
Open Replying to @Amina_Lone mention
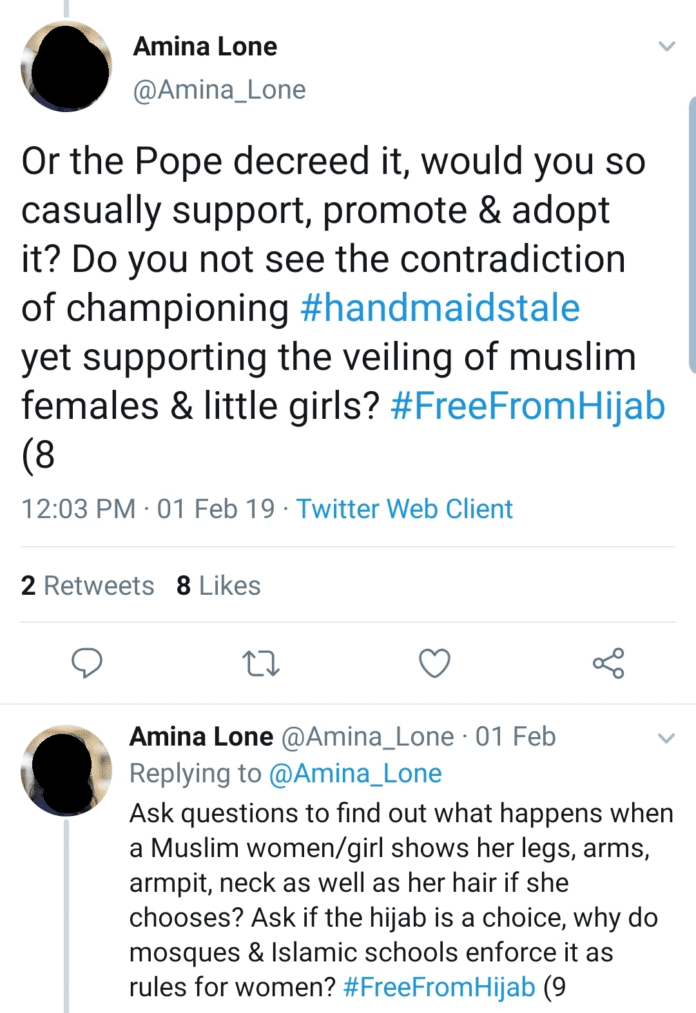[x=355, y=773]
